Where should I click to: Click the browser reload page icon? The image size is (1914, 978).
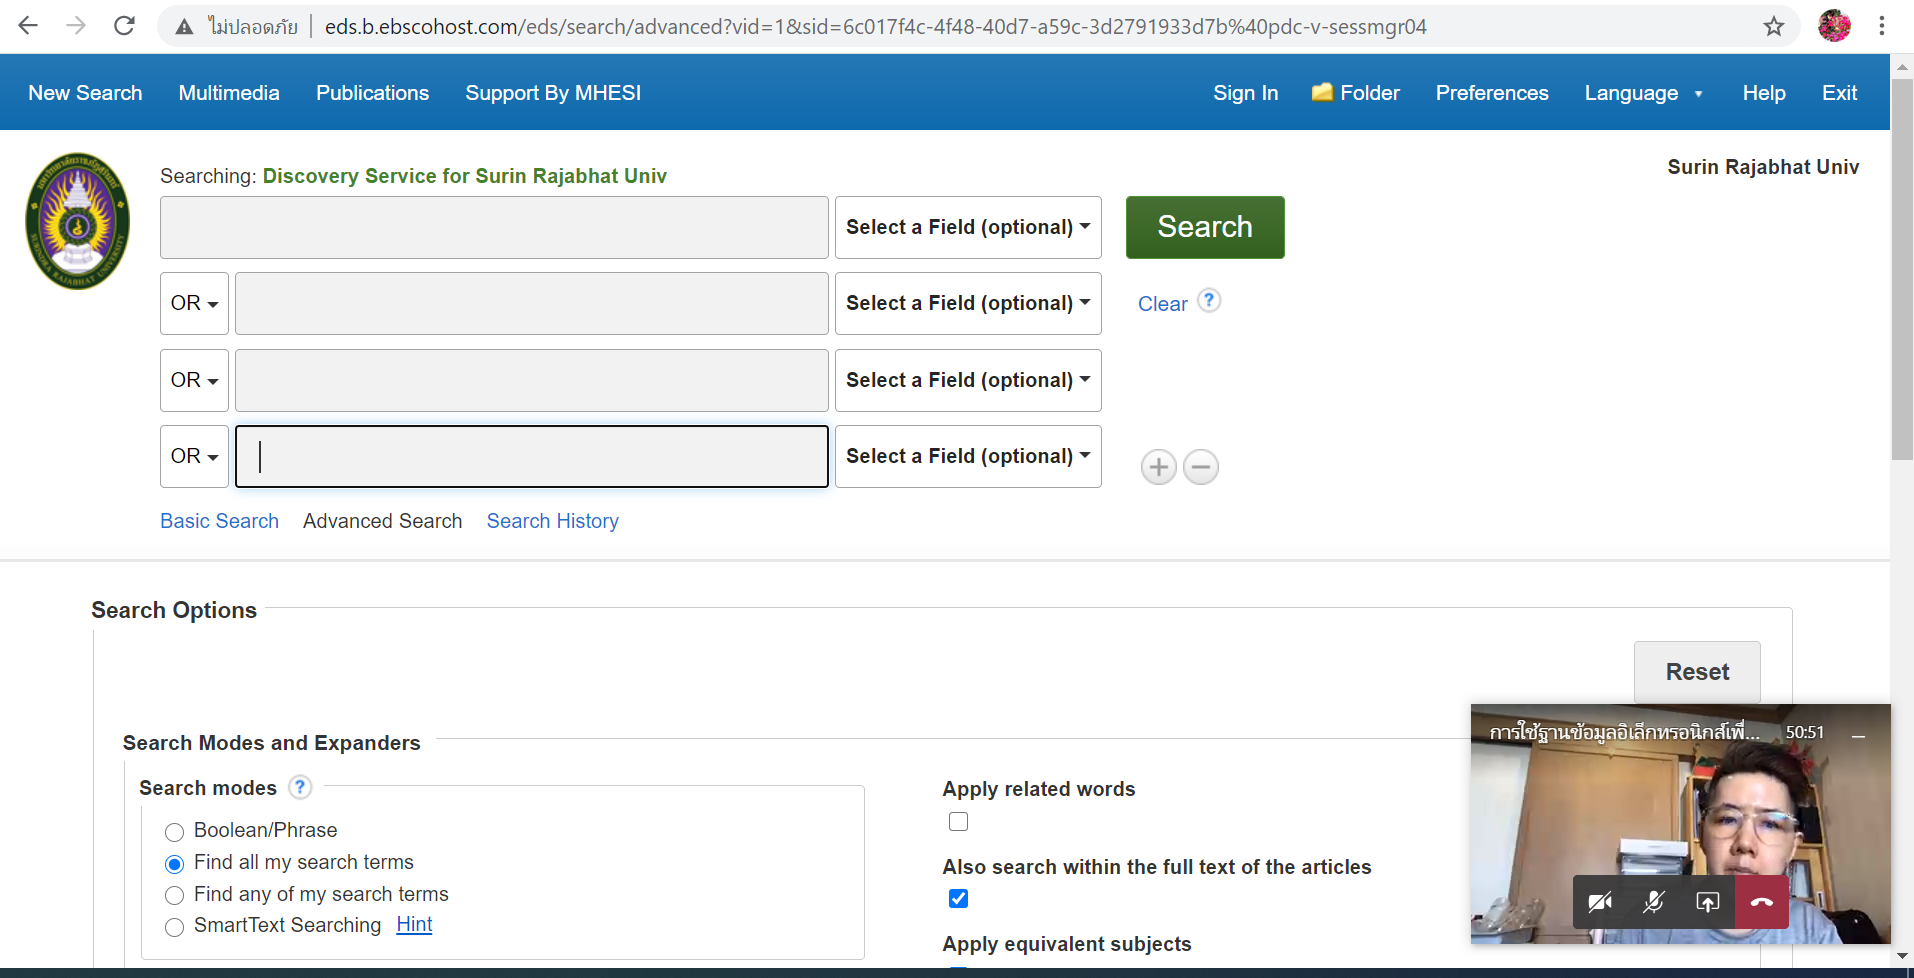point(124,26)
